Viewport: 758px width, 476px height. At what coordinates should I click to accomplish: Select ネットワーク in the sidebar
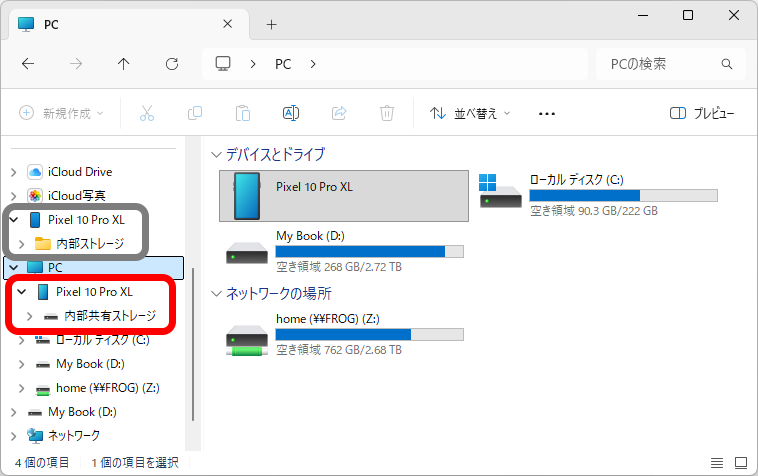click(x=73, y=435)
